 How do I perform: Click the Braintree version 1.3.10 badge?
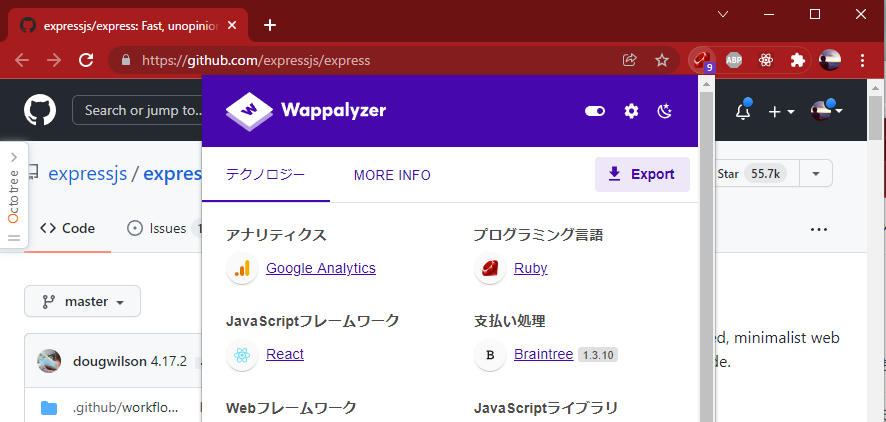[x=598, y=355]
